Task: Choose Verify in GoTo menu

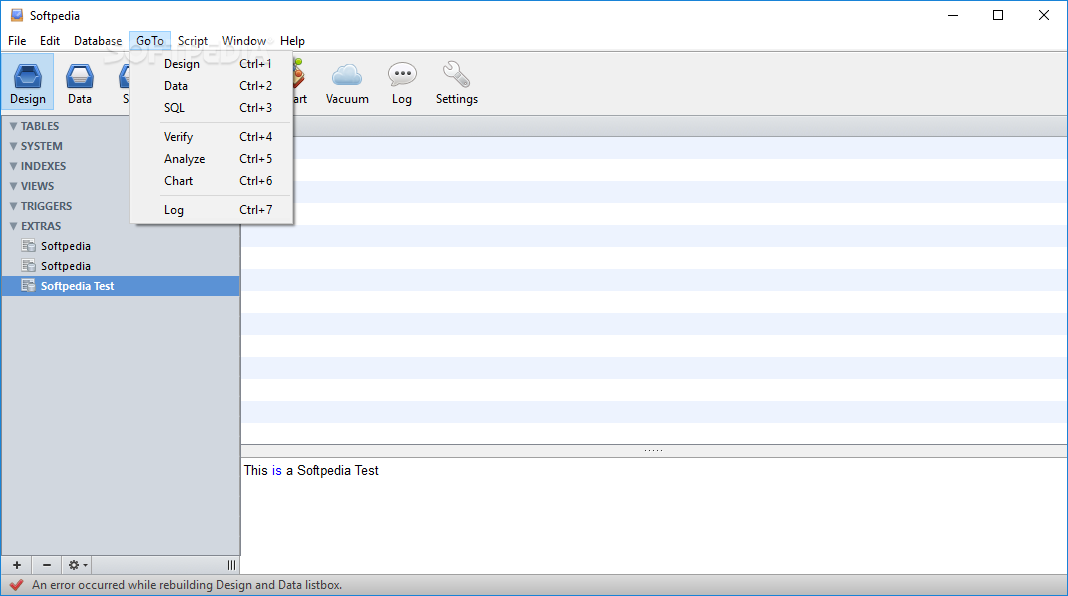Action: pyautogui.click(x=212, y=137)
